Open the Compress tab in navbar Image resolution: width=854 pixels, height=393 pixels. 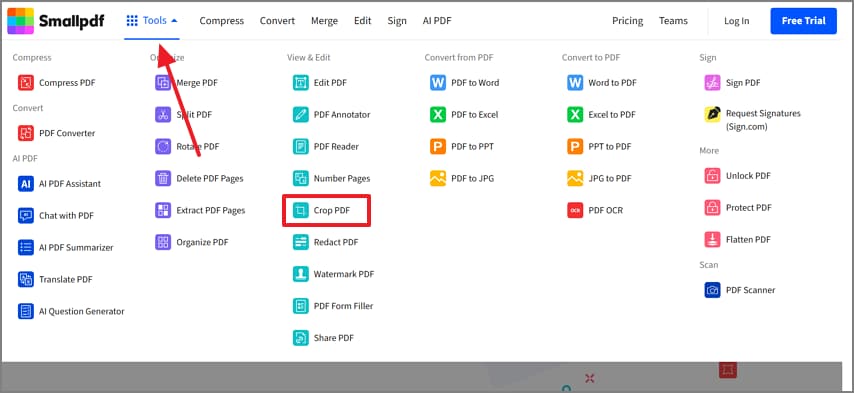tap(222, 21)
